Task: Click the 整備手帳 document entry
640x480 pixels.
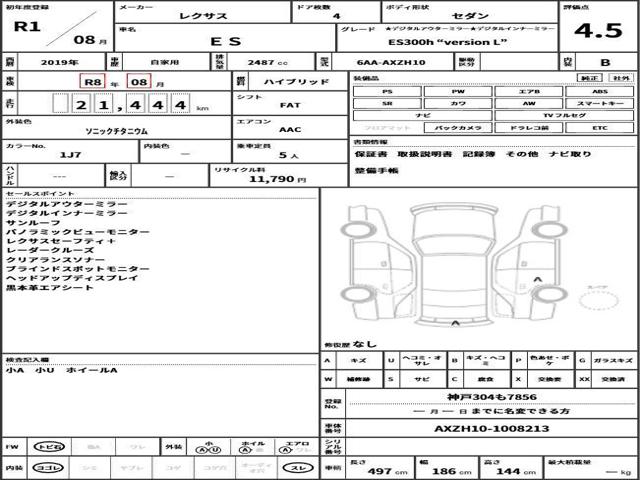Action: [x=376, y=171]
